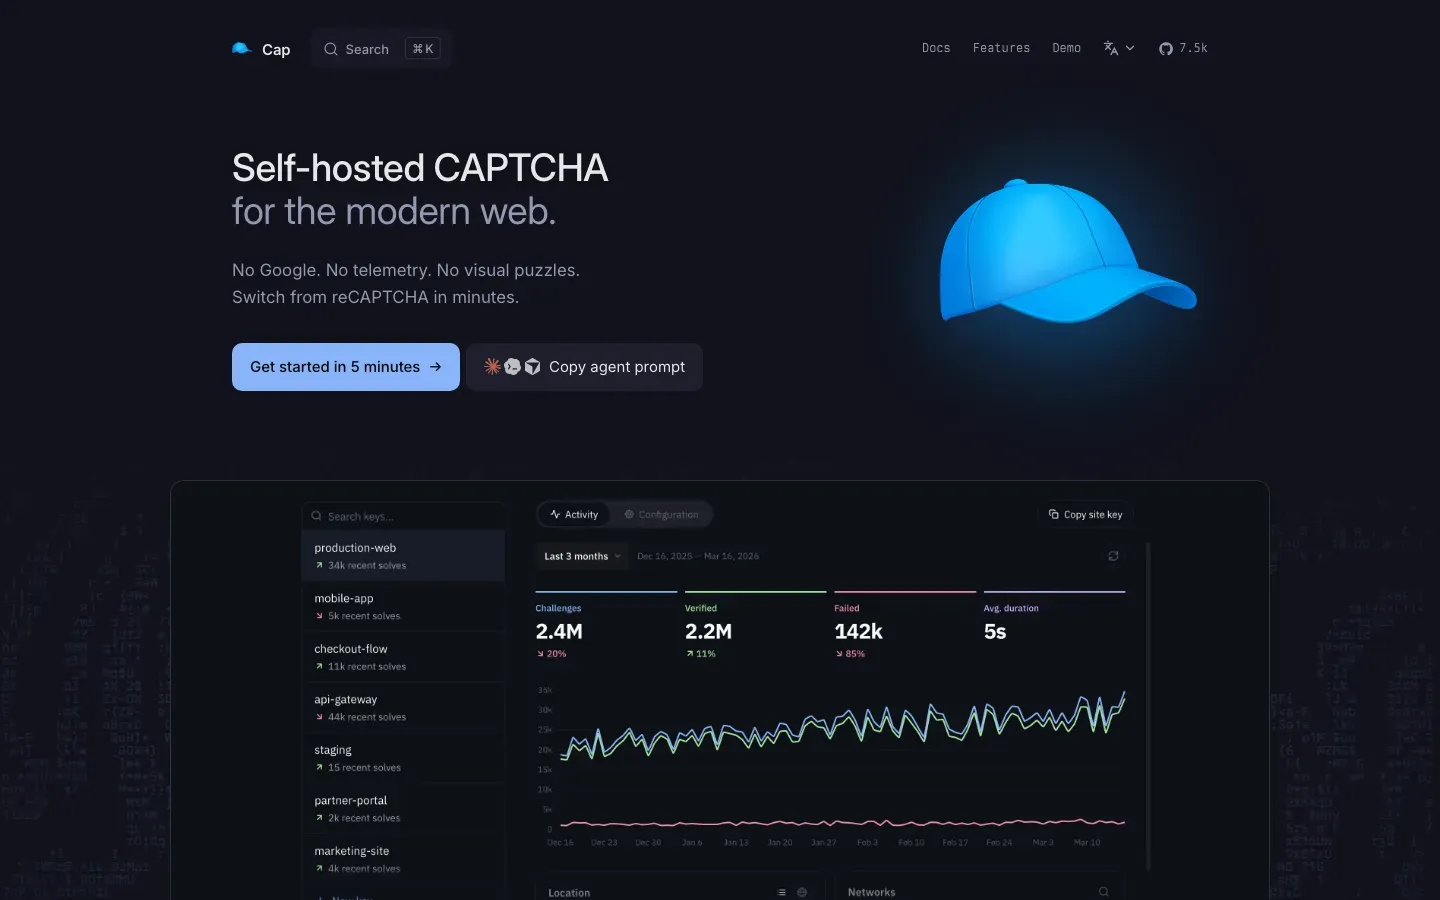Select the mobile-app key
1440x900 pixels.
[x=404, y=607]
